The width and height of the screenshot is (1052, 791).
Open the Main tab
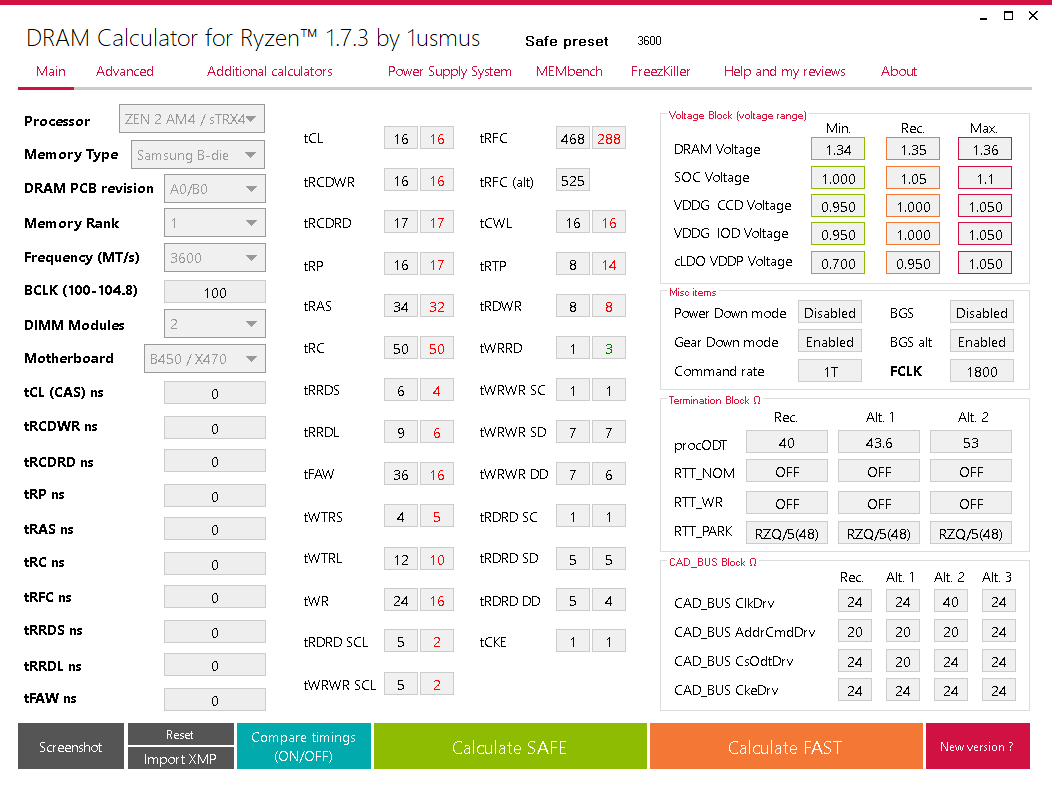(x=51, y=71)
